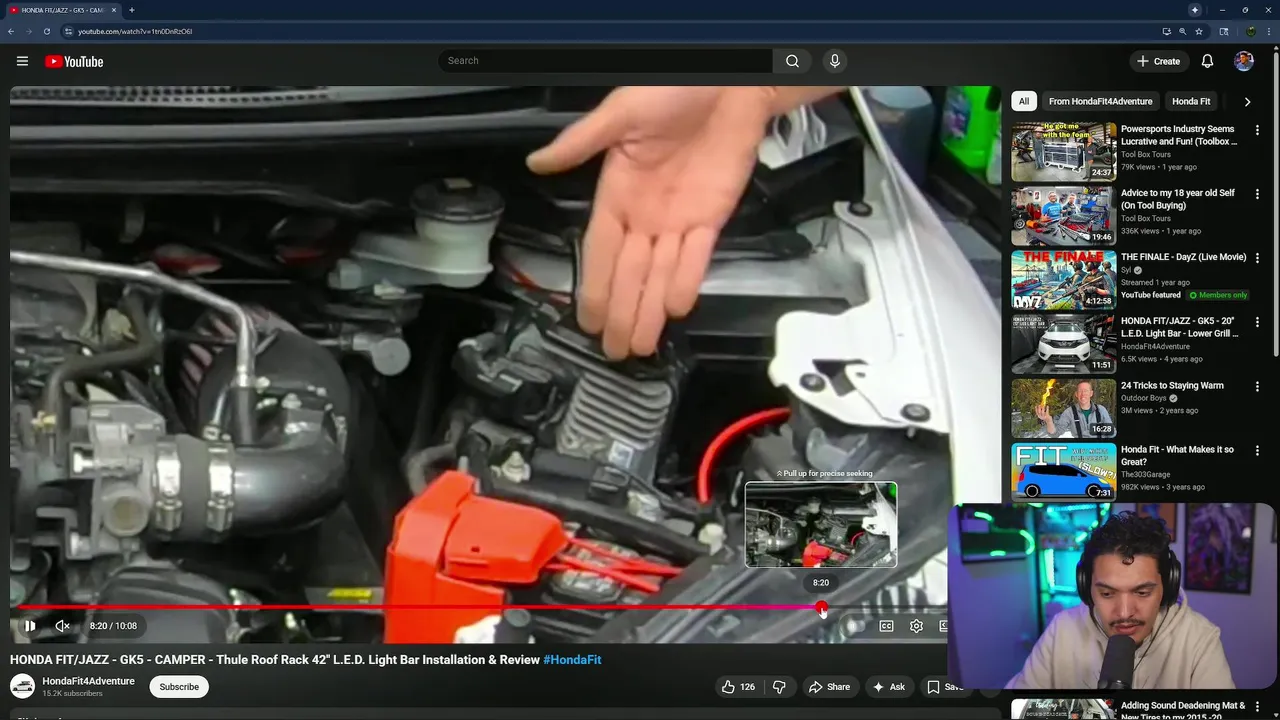This screenshot has width=1280, height=720.
Task: Open options for THE FINALE DayZ video
Action: (1258, 258)
